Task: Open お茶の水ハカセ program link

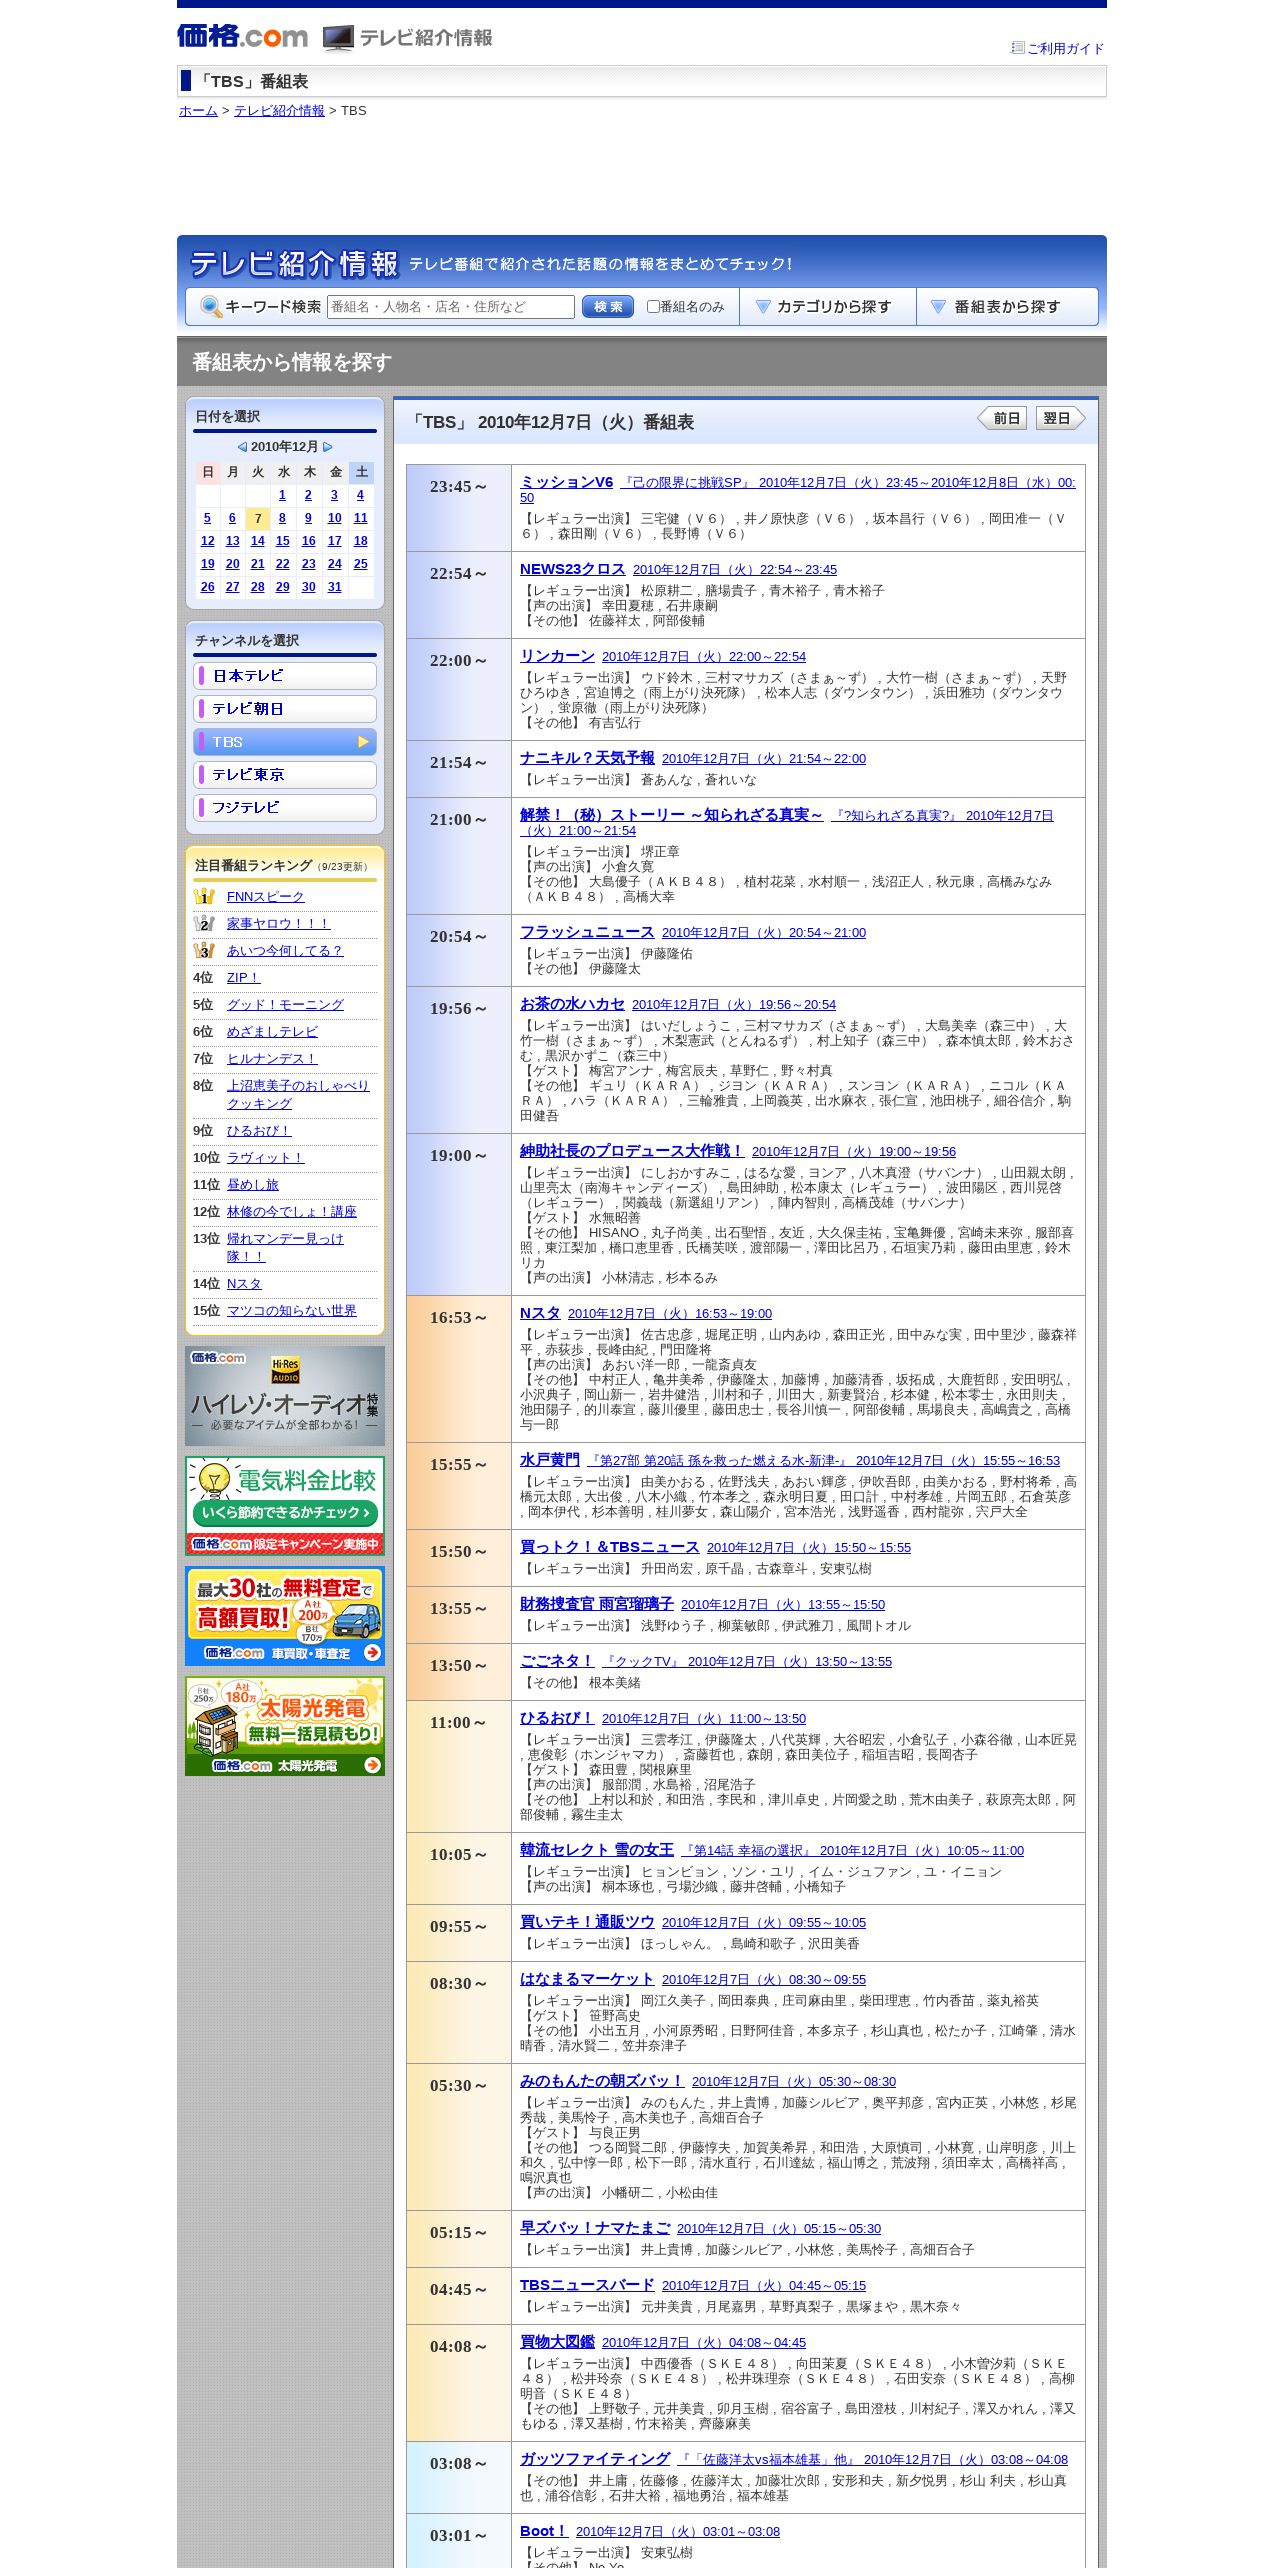Action: pyautogui.click(x=572, y=1004)
